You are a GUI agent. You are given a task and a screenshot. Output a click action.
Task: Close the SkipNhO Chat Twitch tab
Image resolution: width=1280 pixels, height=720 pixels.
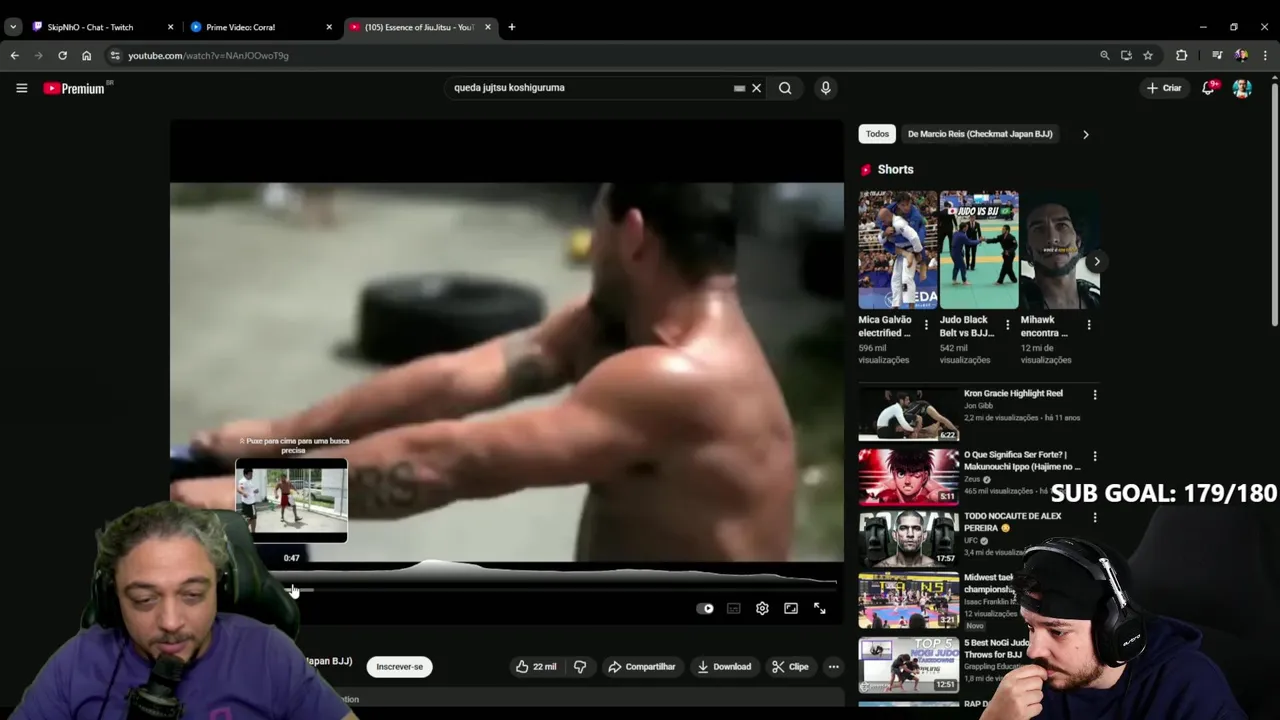coord(170,27)
